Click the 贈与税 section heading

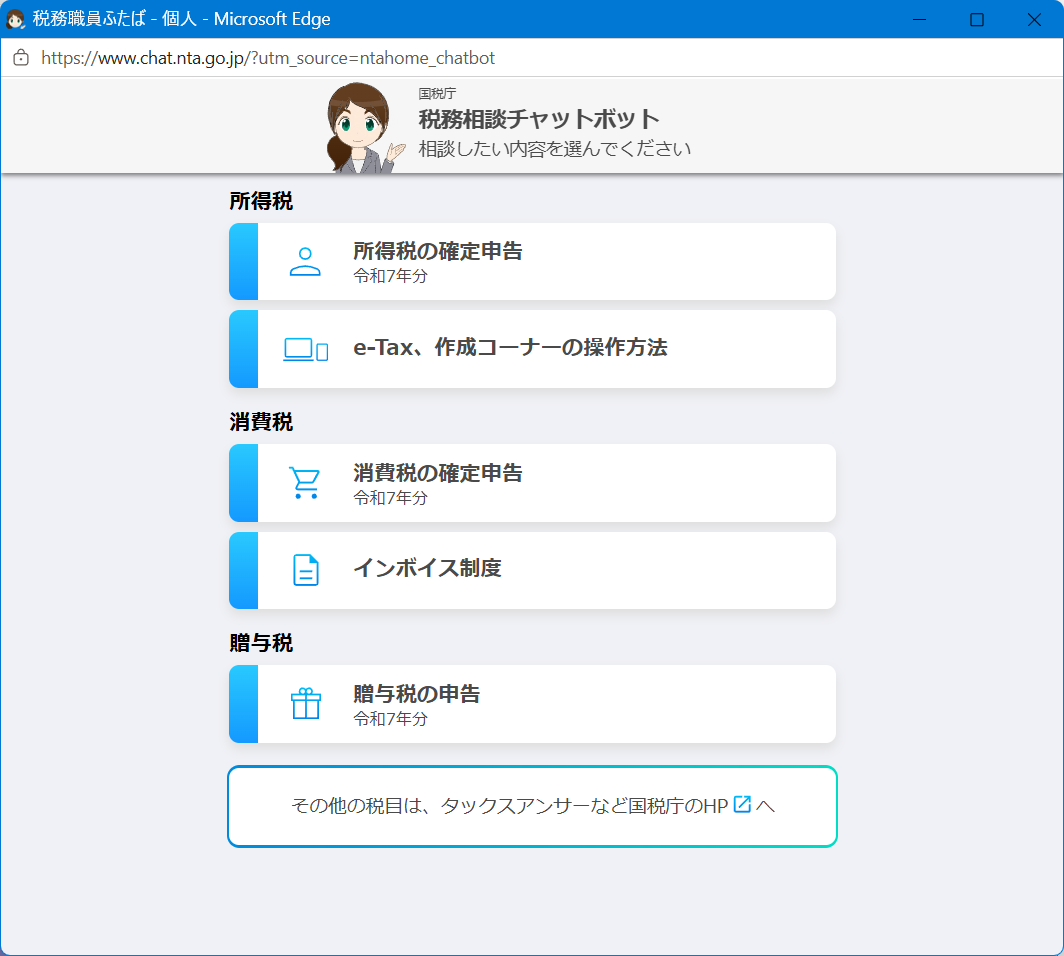coord(261,643)
